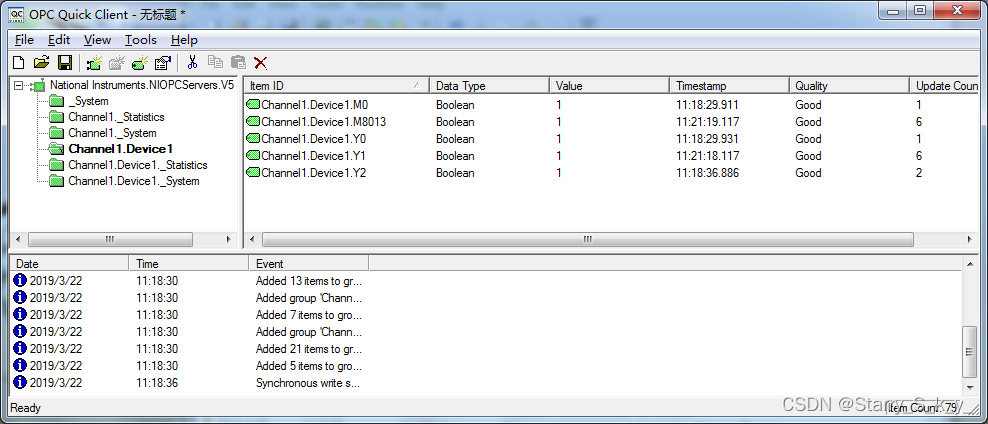Open the Tools menu
The image size is (988, 424).
(141, 40)
